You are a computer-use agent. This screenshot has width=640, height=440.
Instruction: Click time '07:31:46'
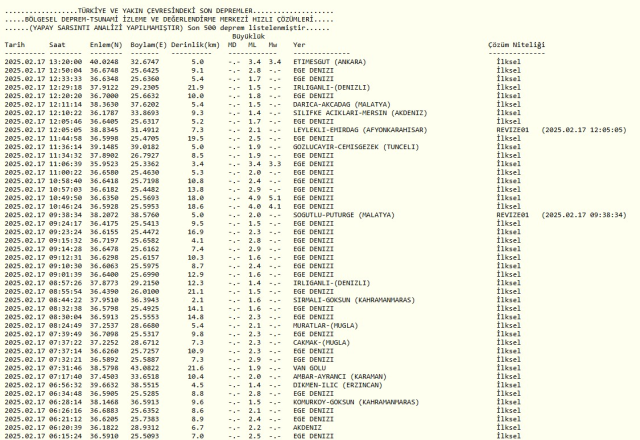(x=65, y=368)
